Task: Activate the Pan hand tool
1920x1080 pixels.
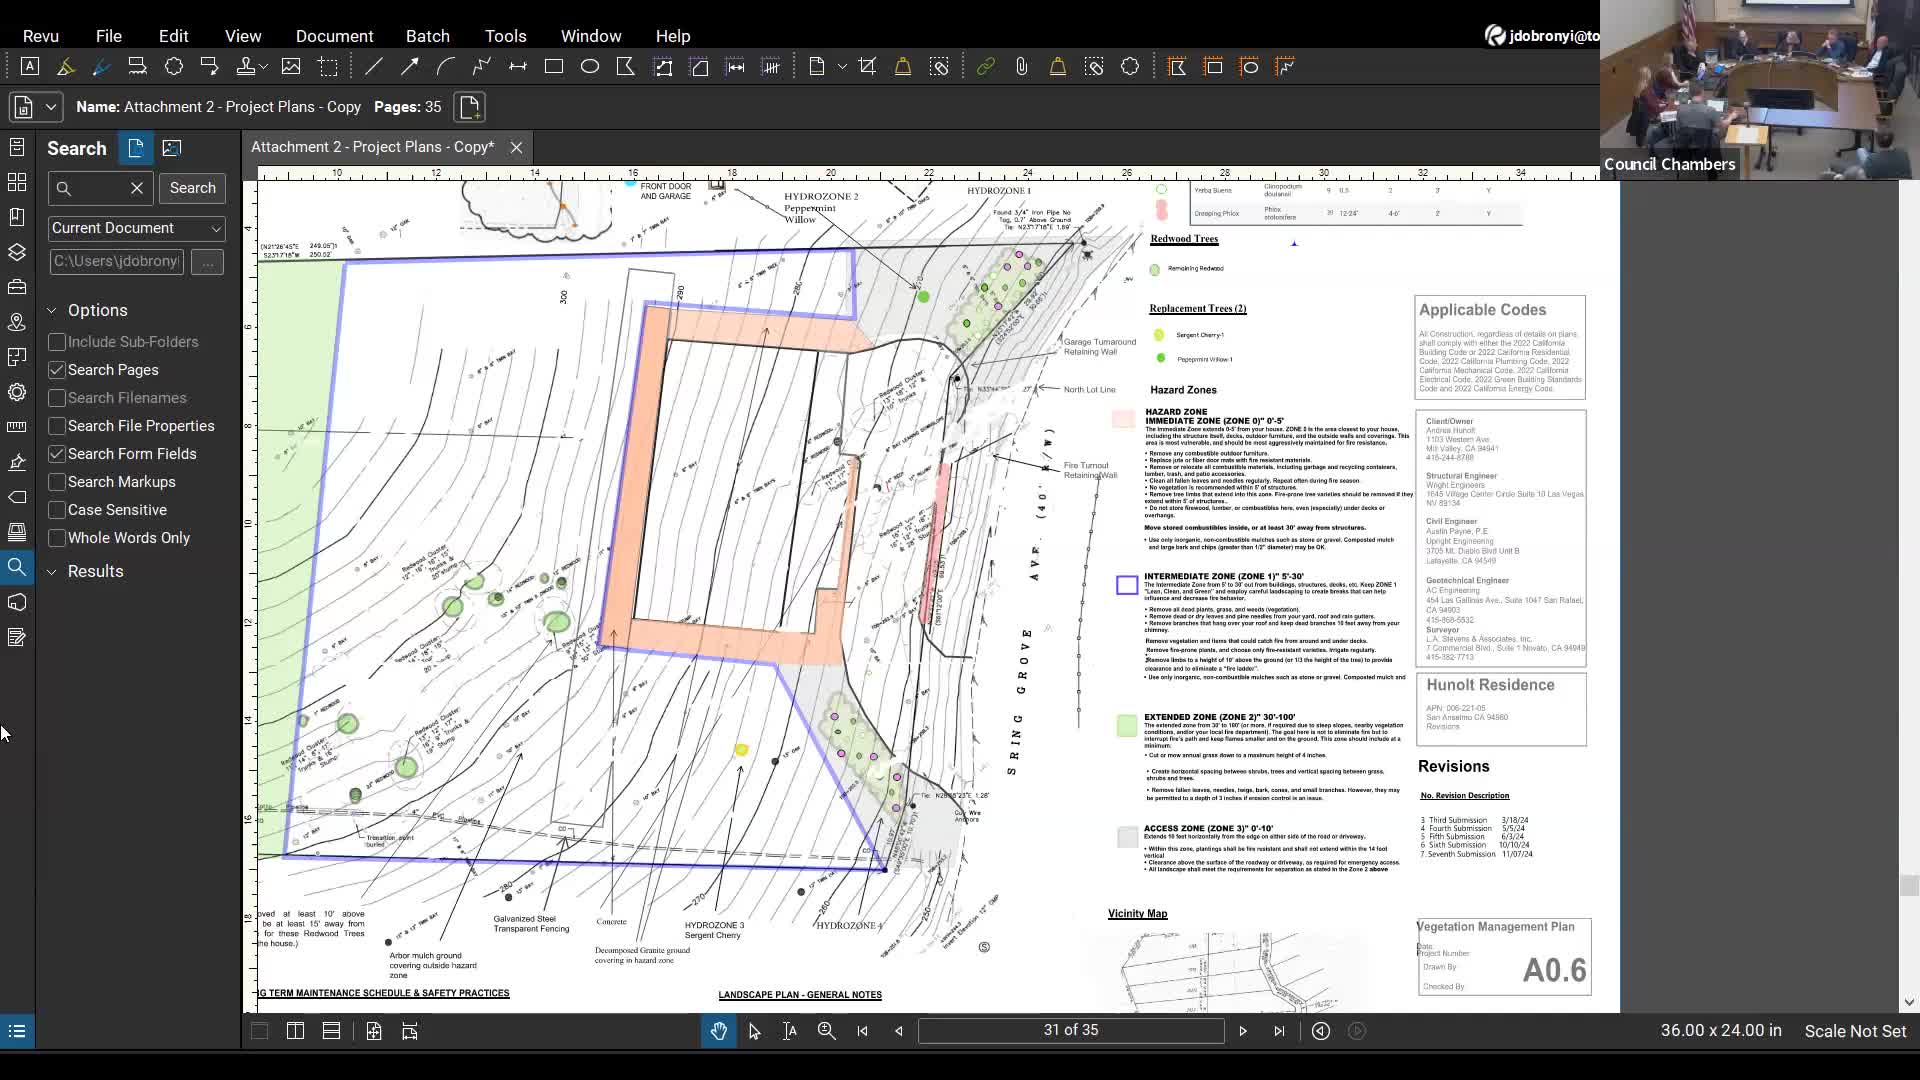Action: (719, 1031)
